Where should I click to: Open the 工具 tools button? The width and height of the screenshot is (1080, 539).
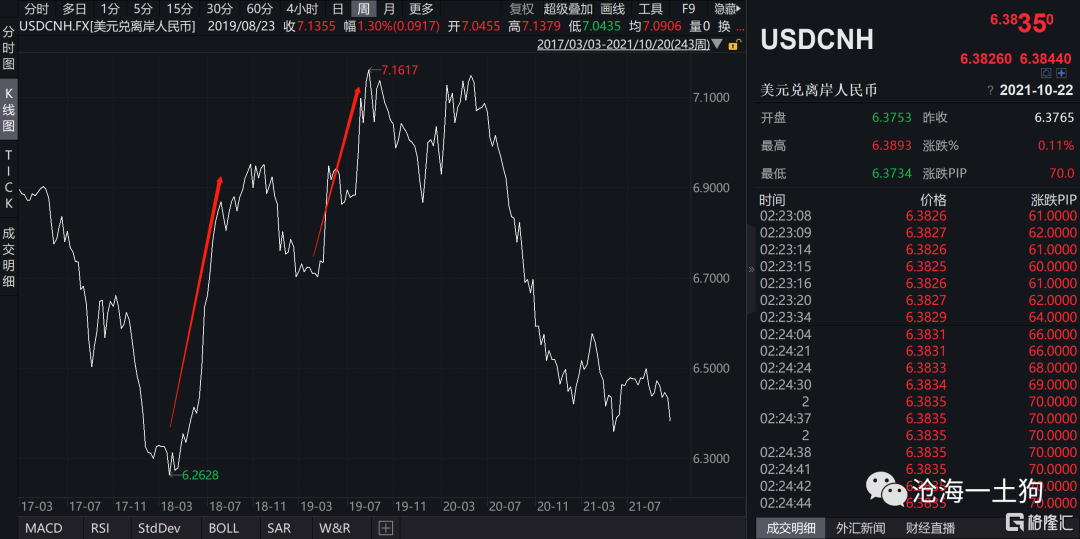click(651, 9)
